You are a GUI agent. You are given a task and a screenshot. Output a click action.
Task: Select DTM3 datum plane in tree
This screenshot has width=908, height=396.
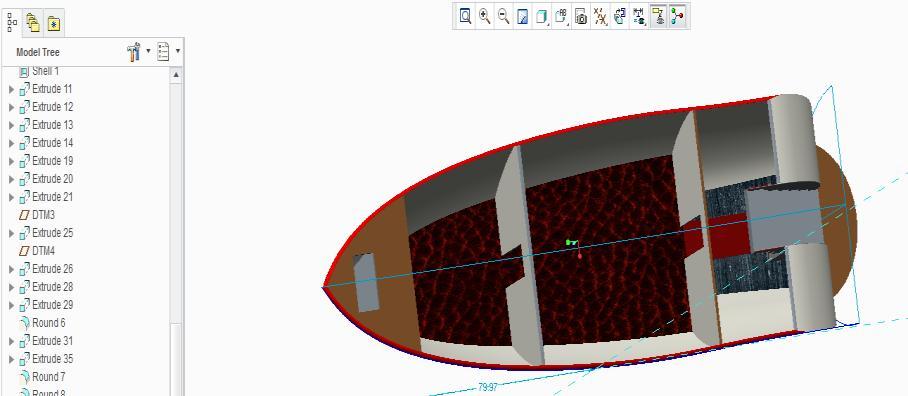click(x=37, y=215)
